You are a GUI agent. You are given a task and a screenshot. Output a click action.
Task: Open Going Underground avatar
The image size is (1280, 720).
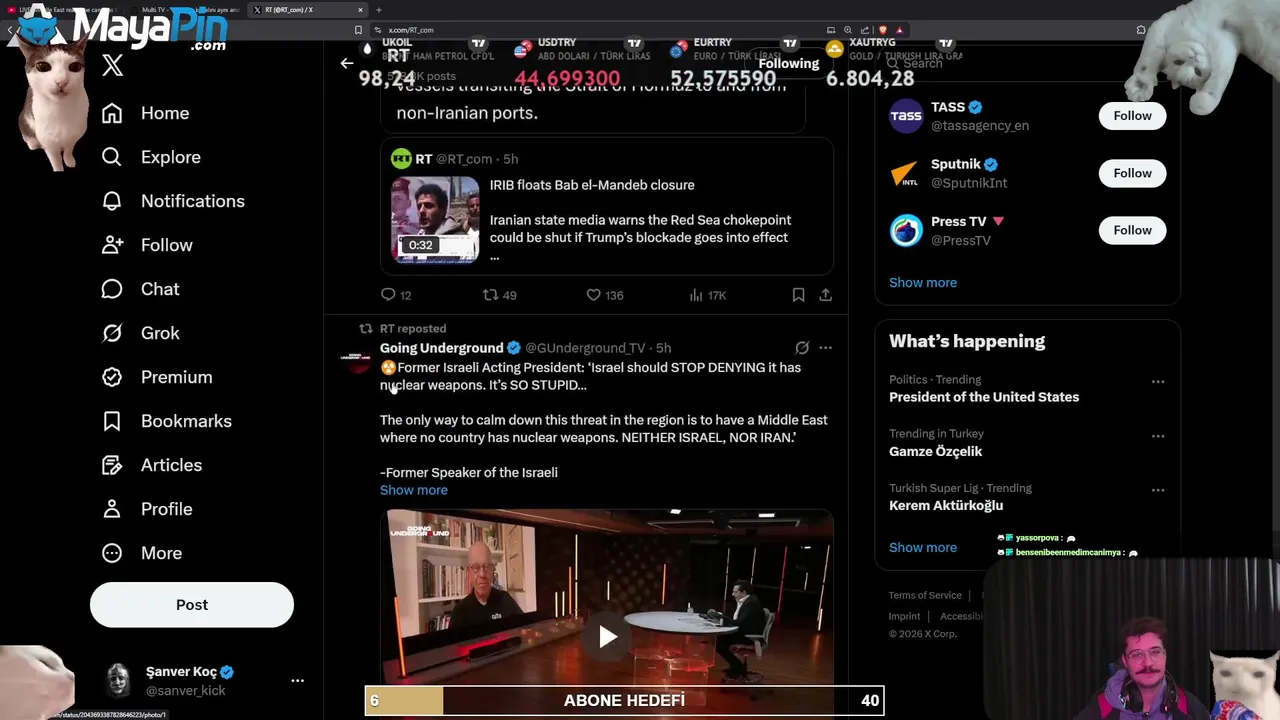(x=356, y=357)
